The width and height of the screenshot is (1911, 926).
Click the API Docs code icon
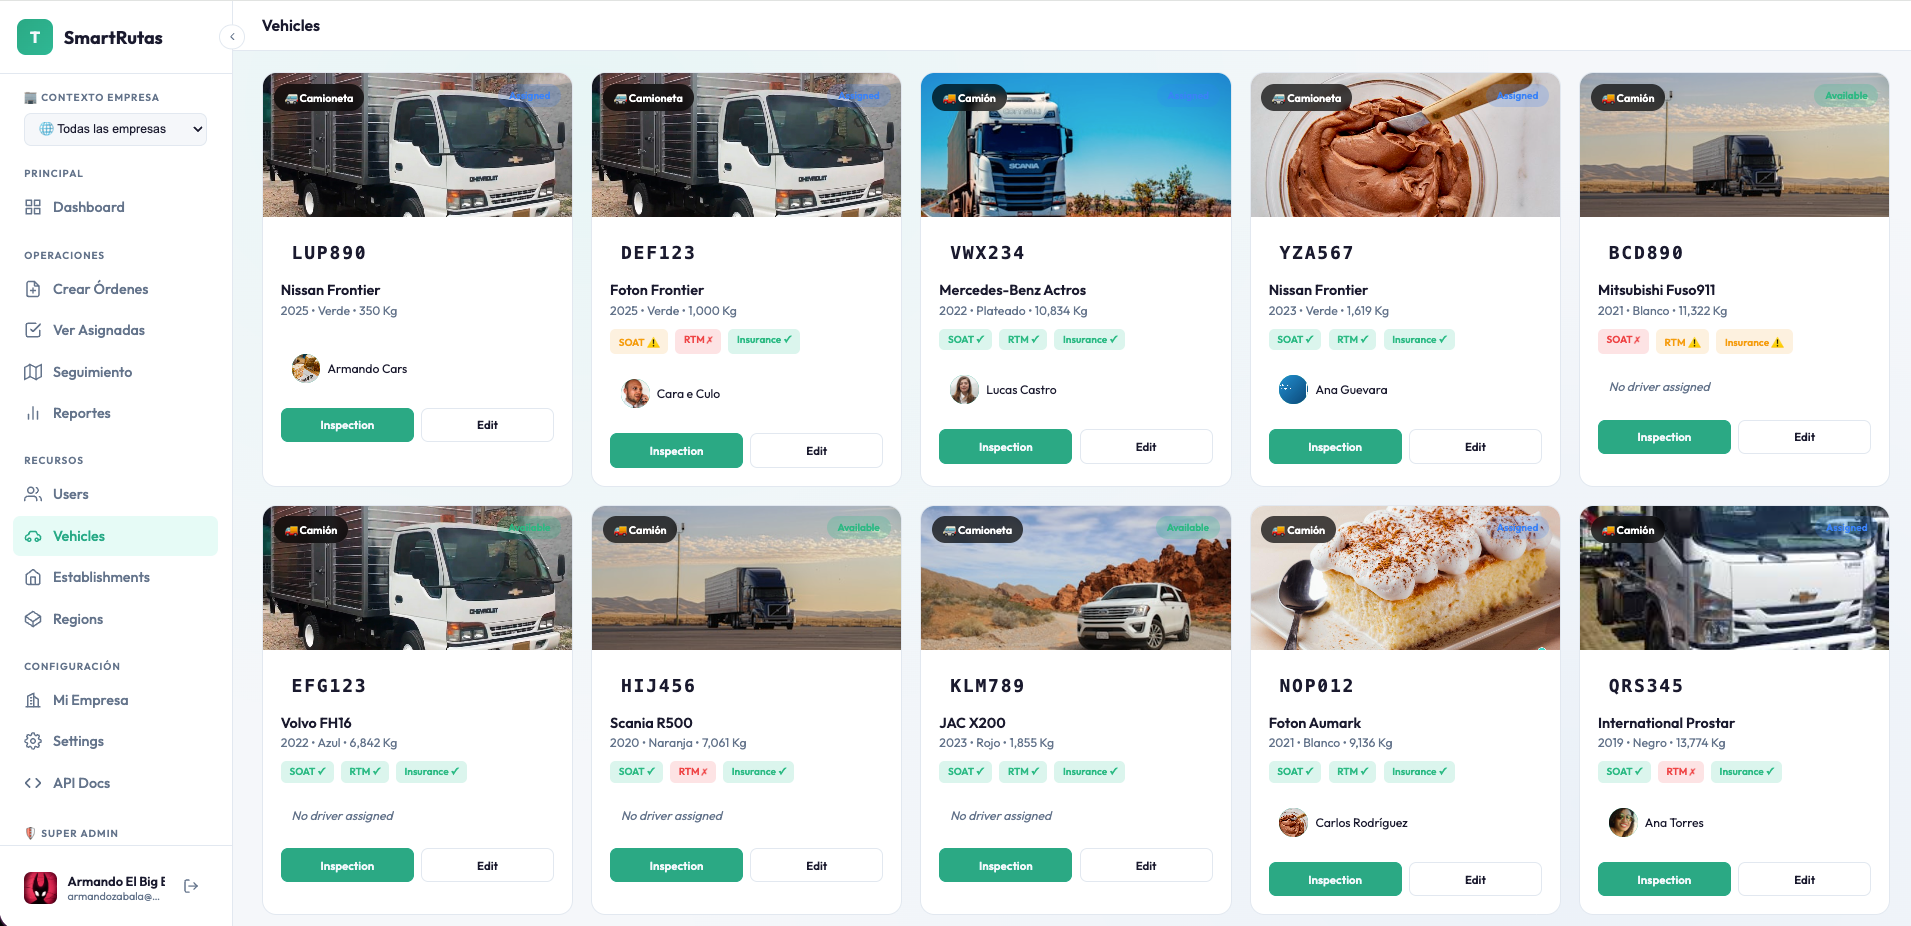click(33, 783)
